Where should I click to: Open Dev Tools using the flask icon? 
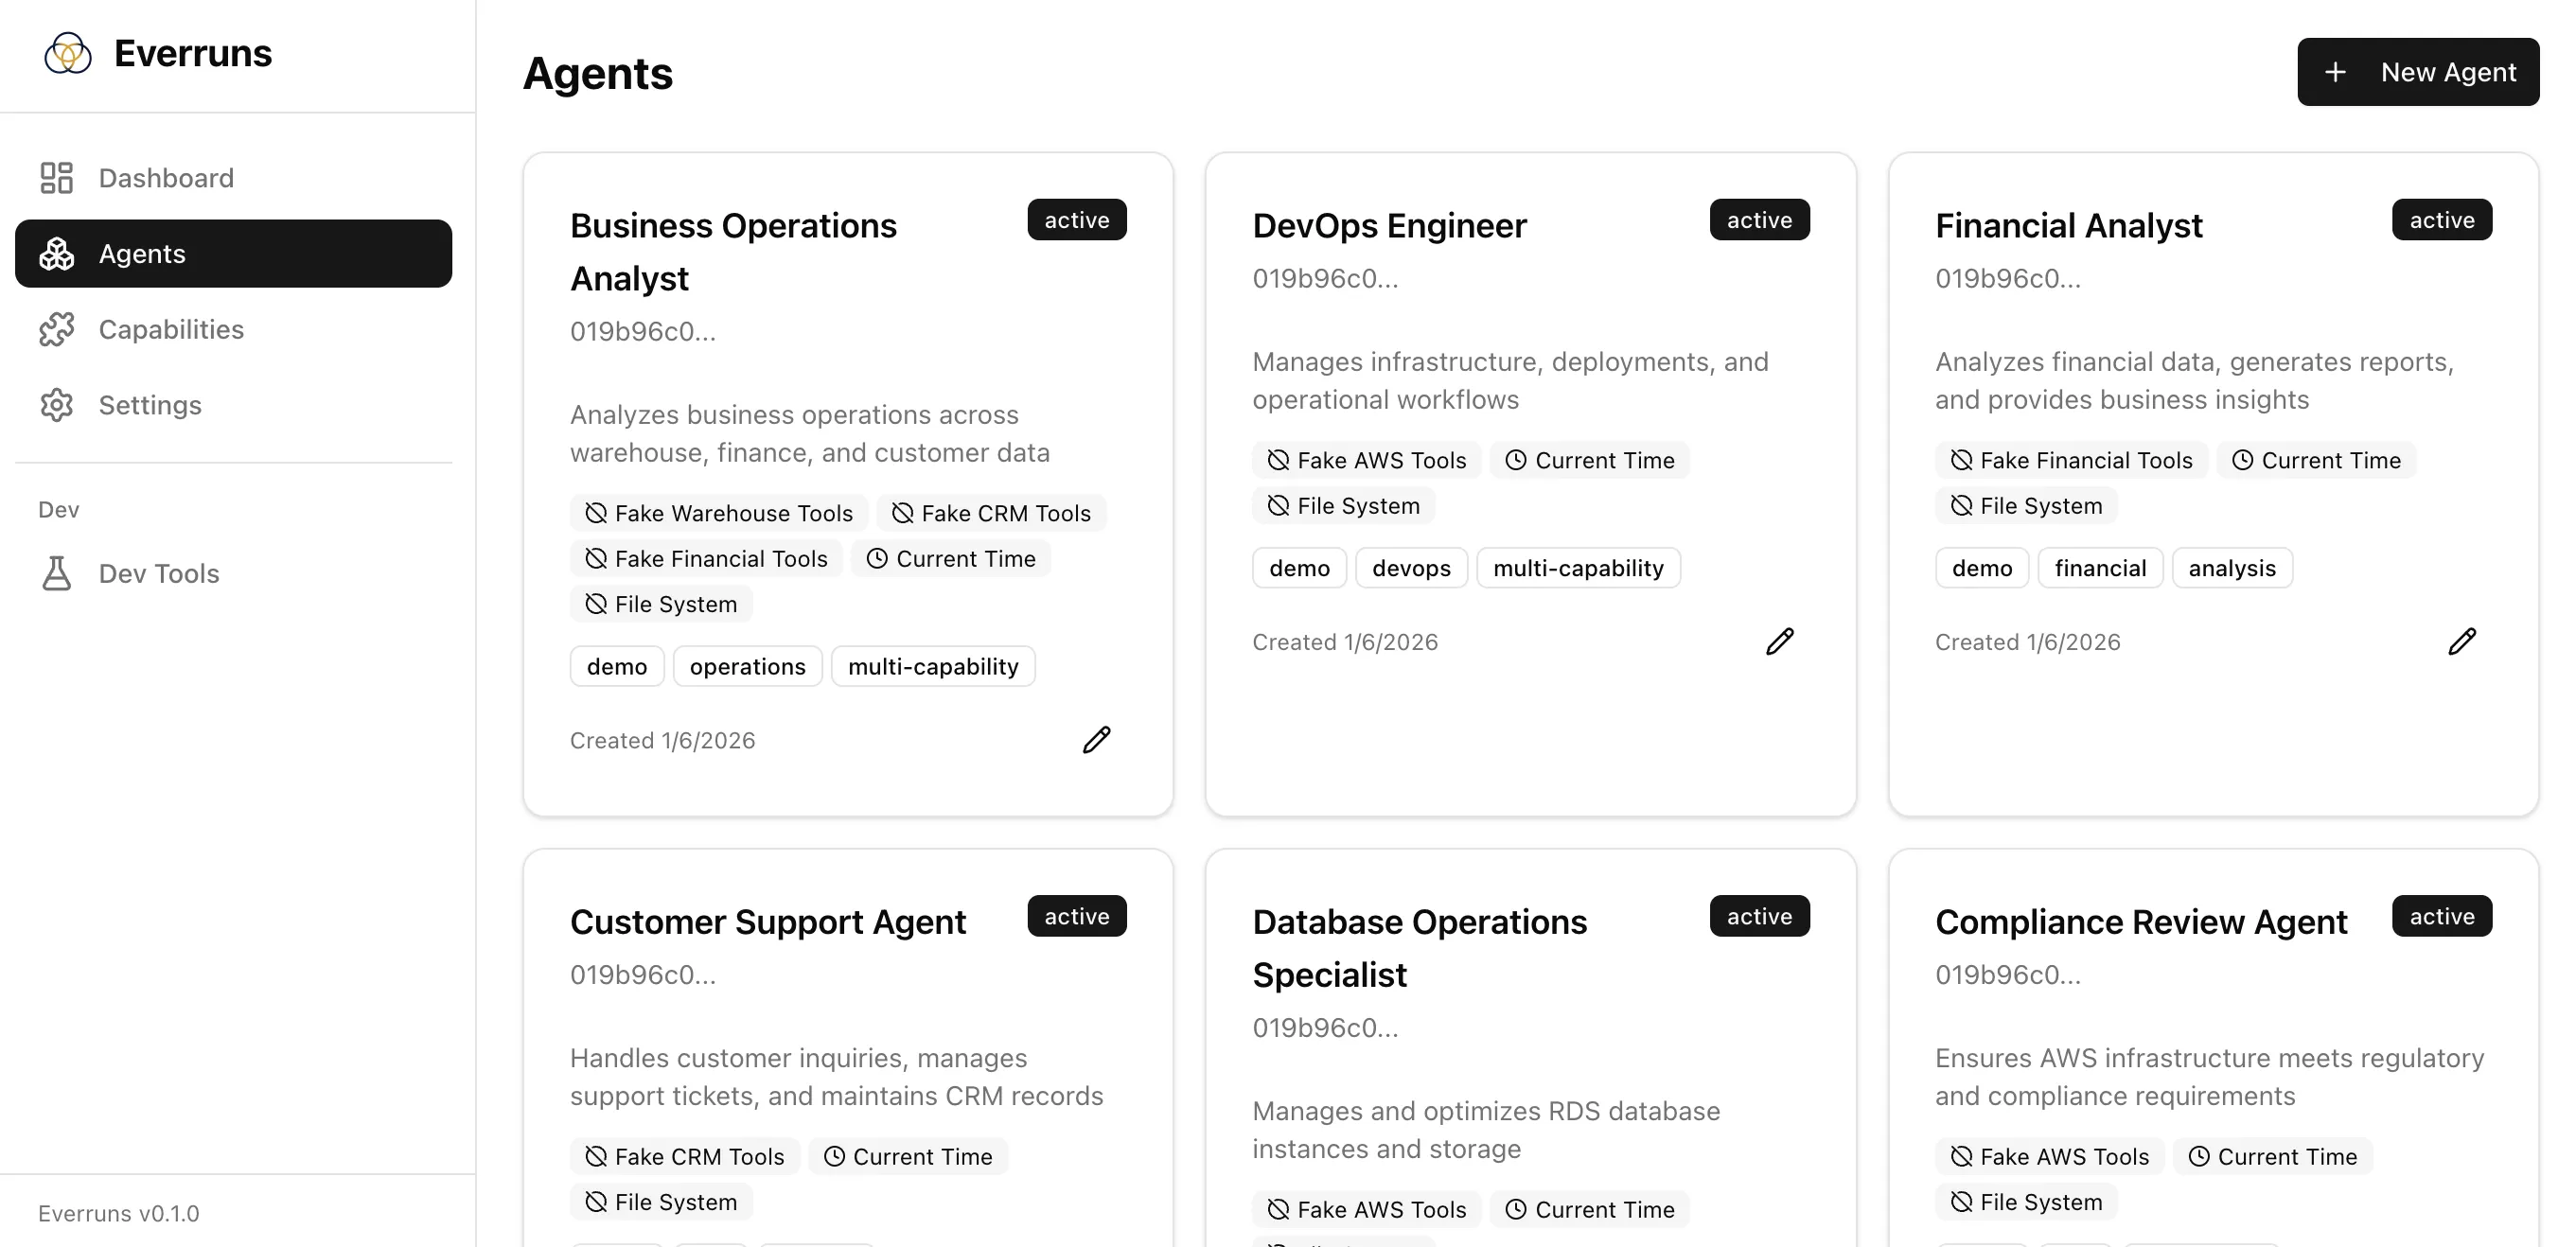click(56, 573)
